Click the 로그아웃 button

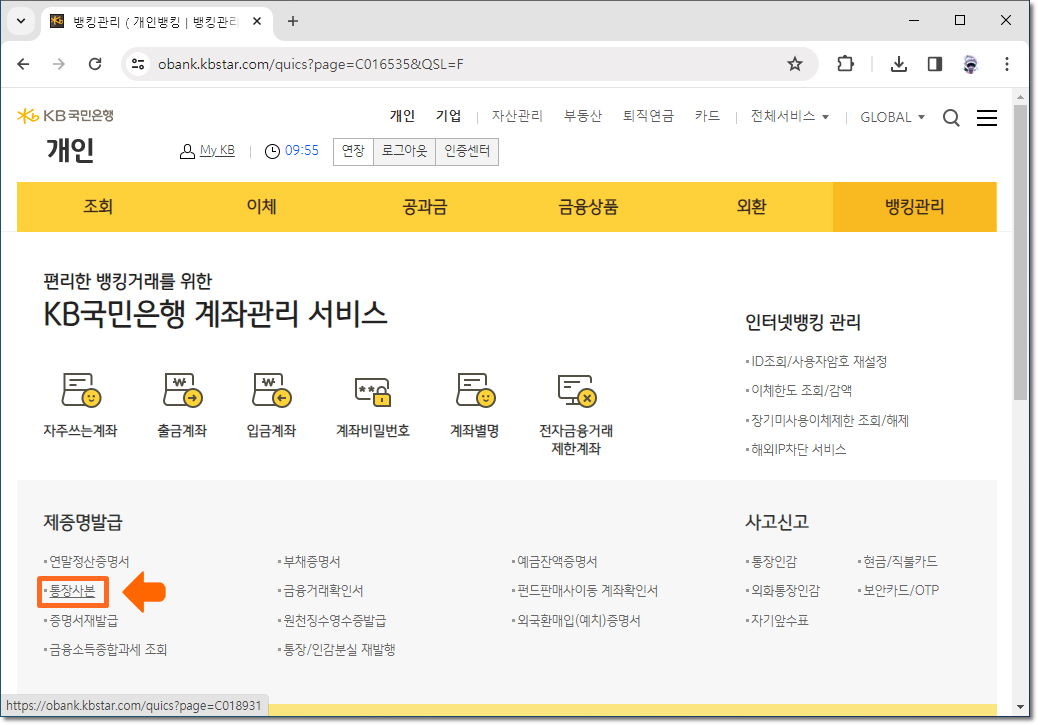(x=404, y=152)
